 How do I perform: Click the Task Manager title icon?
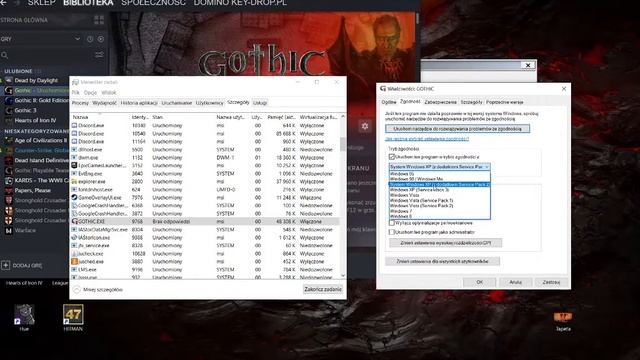click(x=75, y=82)
